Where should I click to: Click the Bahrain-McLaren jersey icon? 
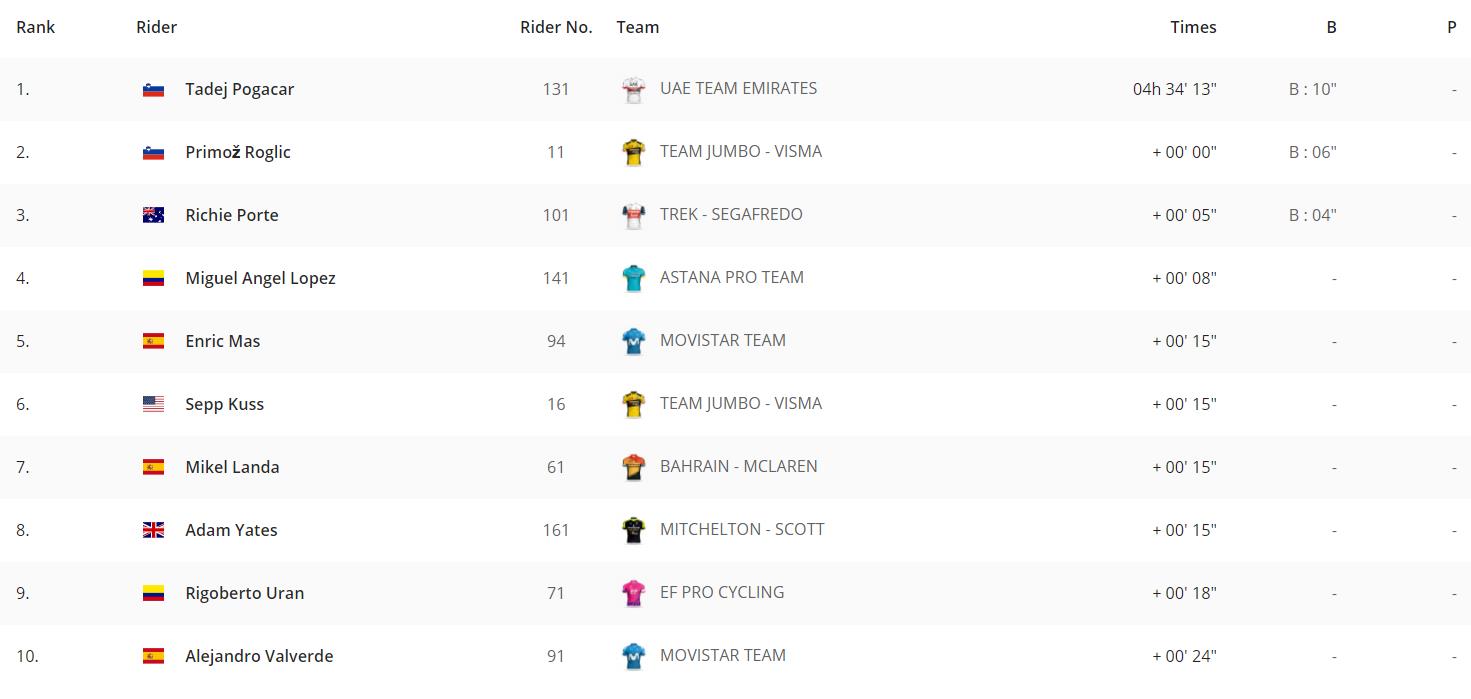[633, 468]
